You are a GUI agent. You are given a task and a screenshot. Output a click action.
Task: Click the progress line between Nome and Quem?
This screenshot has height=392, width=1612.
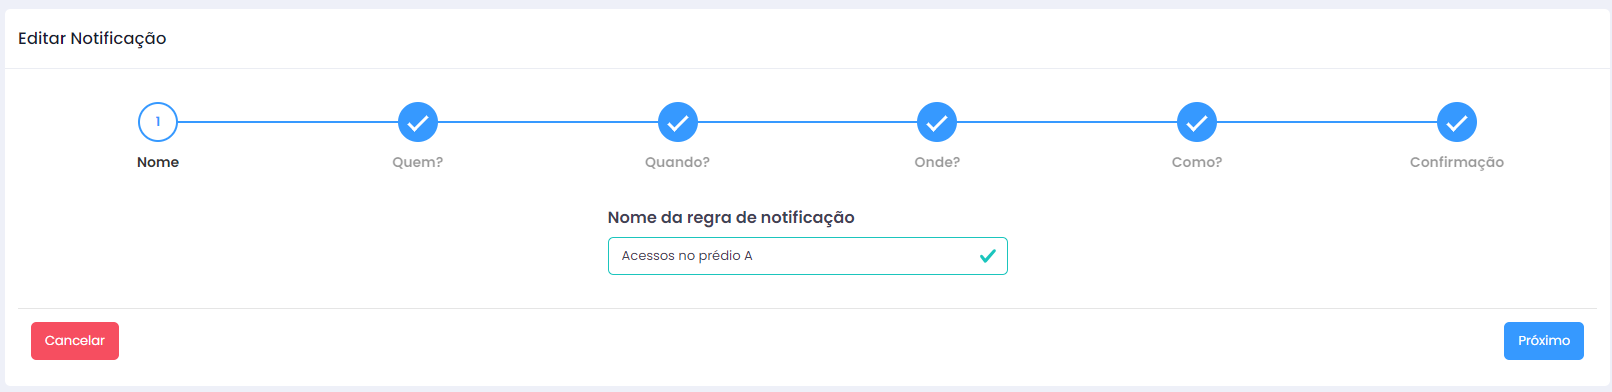point(288,122)
